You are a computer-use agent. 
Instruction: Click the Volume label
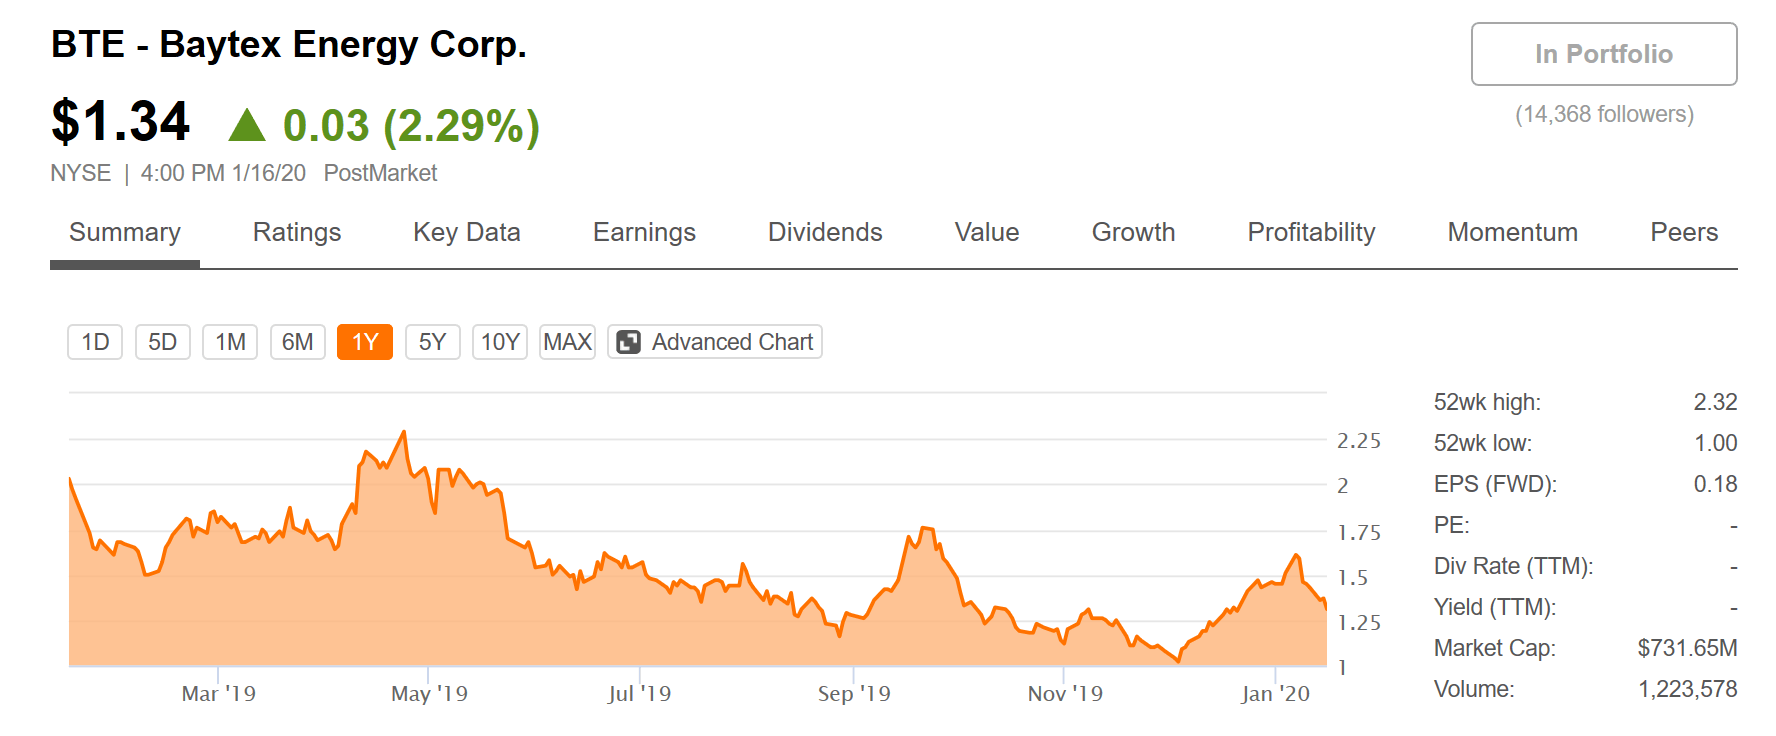click(x=1474, y=689)
